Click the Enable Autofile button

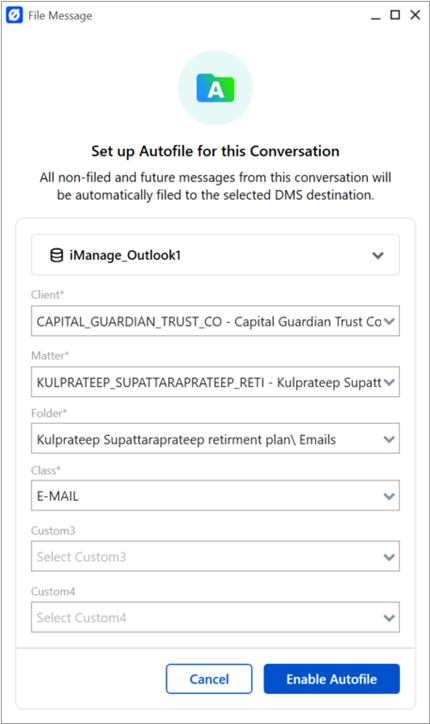tap(332, 679)
